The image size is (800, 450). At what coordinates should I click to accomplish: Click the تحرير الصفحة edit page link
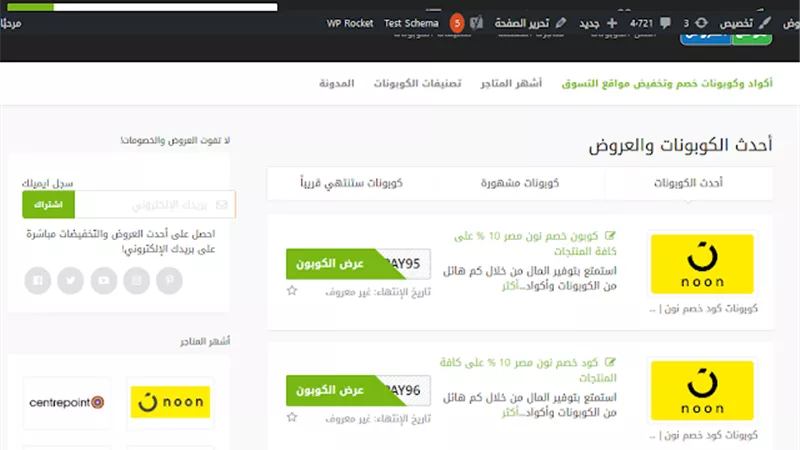(x=521, y=23)
